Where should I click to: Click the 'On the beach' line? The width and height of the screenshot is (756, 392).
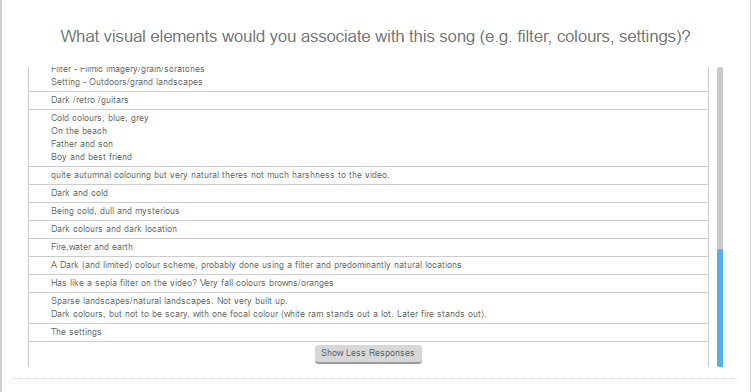coord(79,131)
